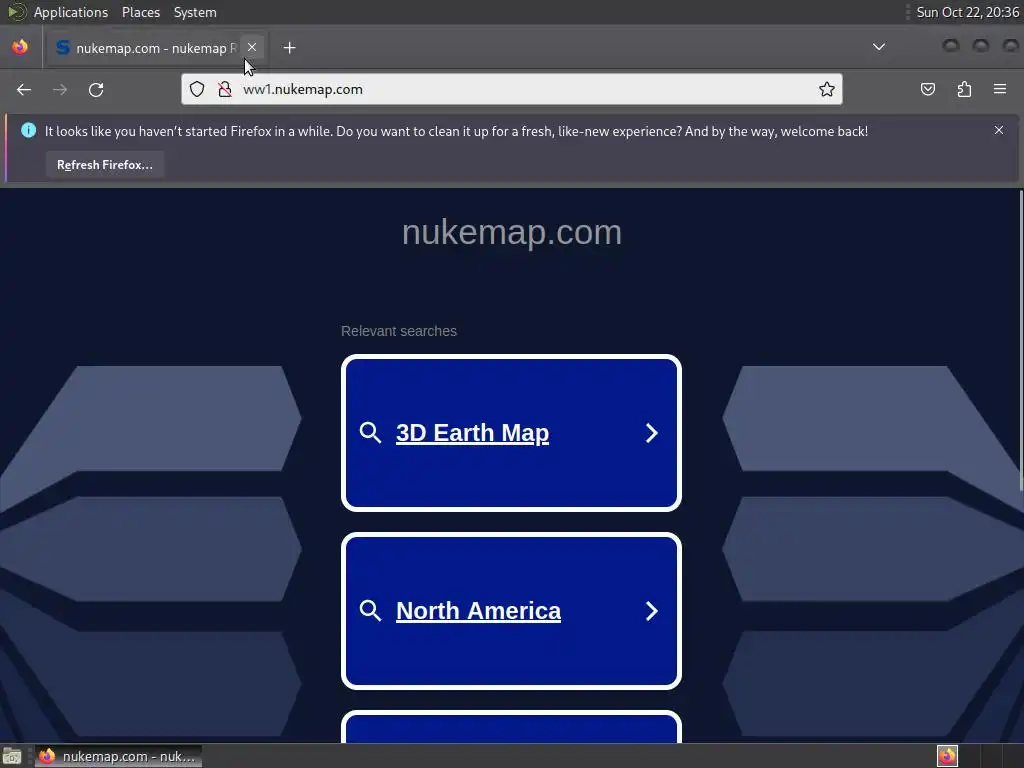
Task: Dismiss the Firefox refresh notification bar
Action: [x=999, y=130]
